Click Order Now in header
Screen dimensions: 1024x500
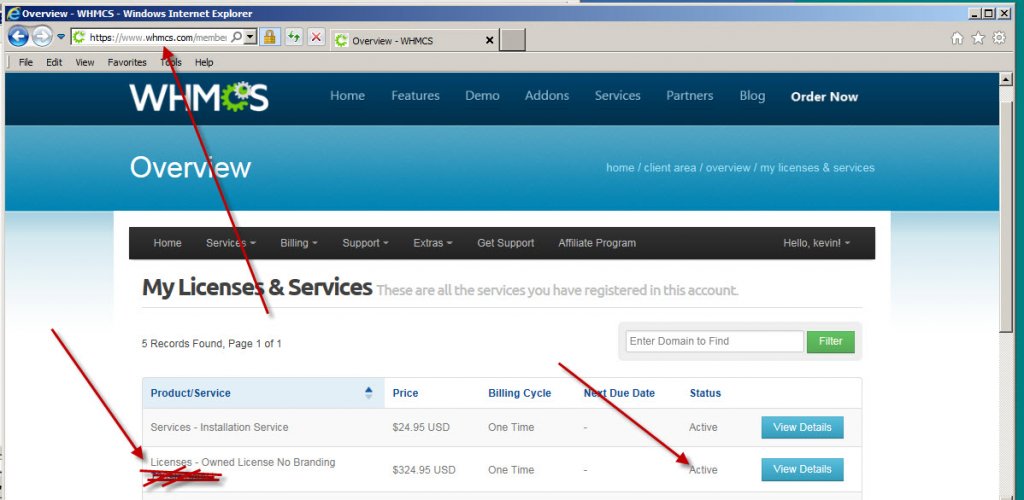(824, 97)
